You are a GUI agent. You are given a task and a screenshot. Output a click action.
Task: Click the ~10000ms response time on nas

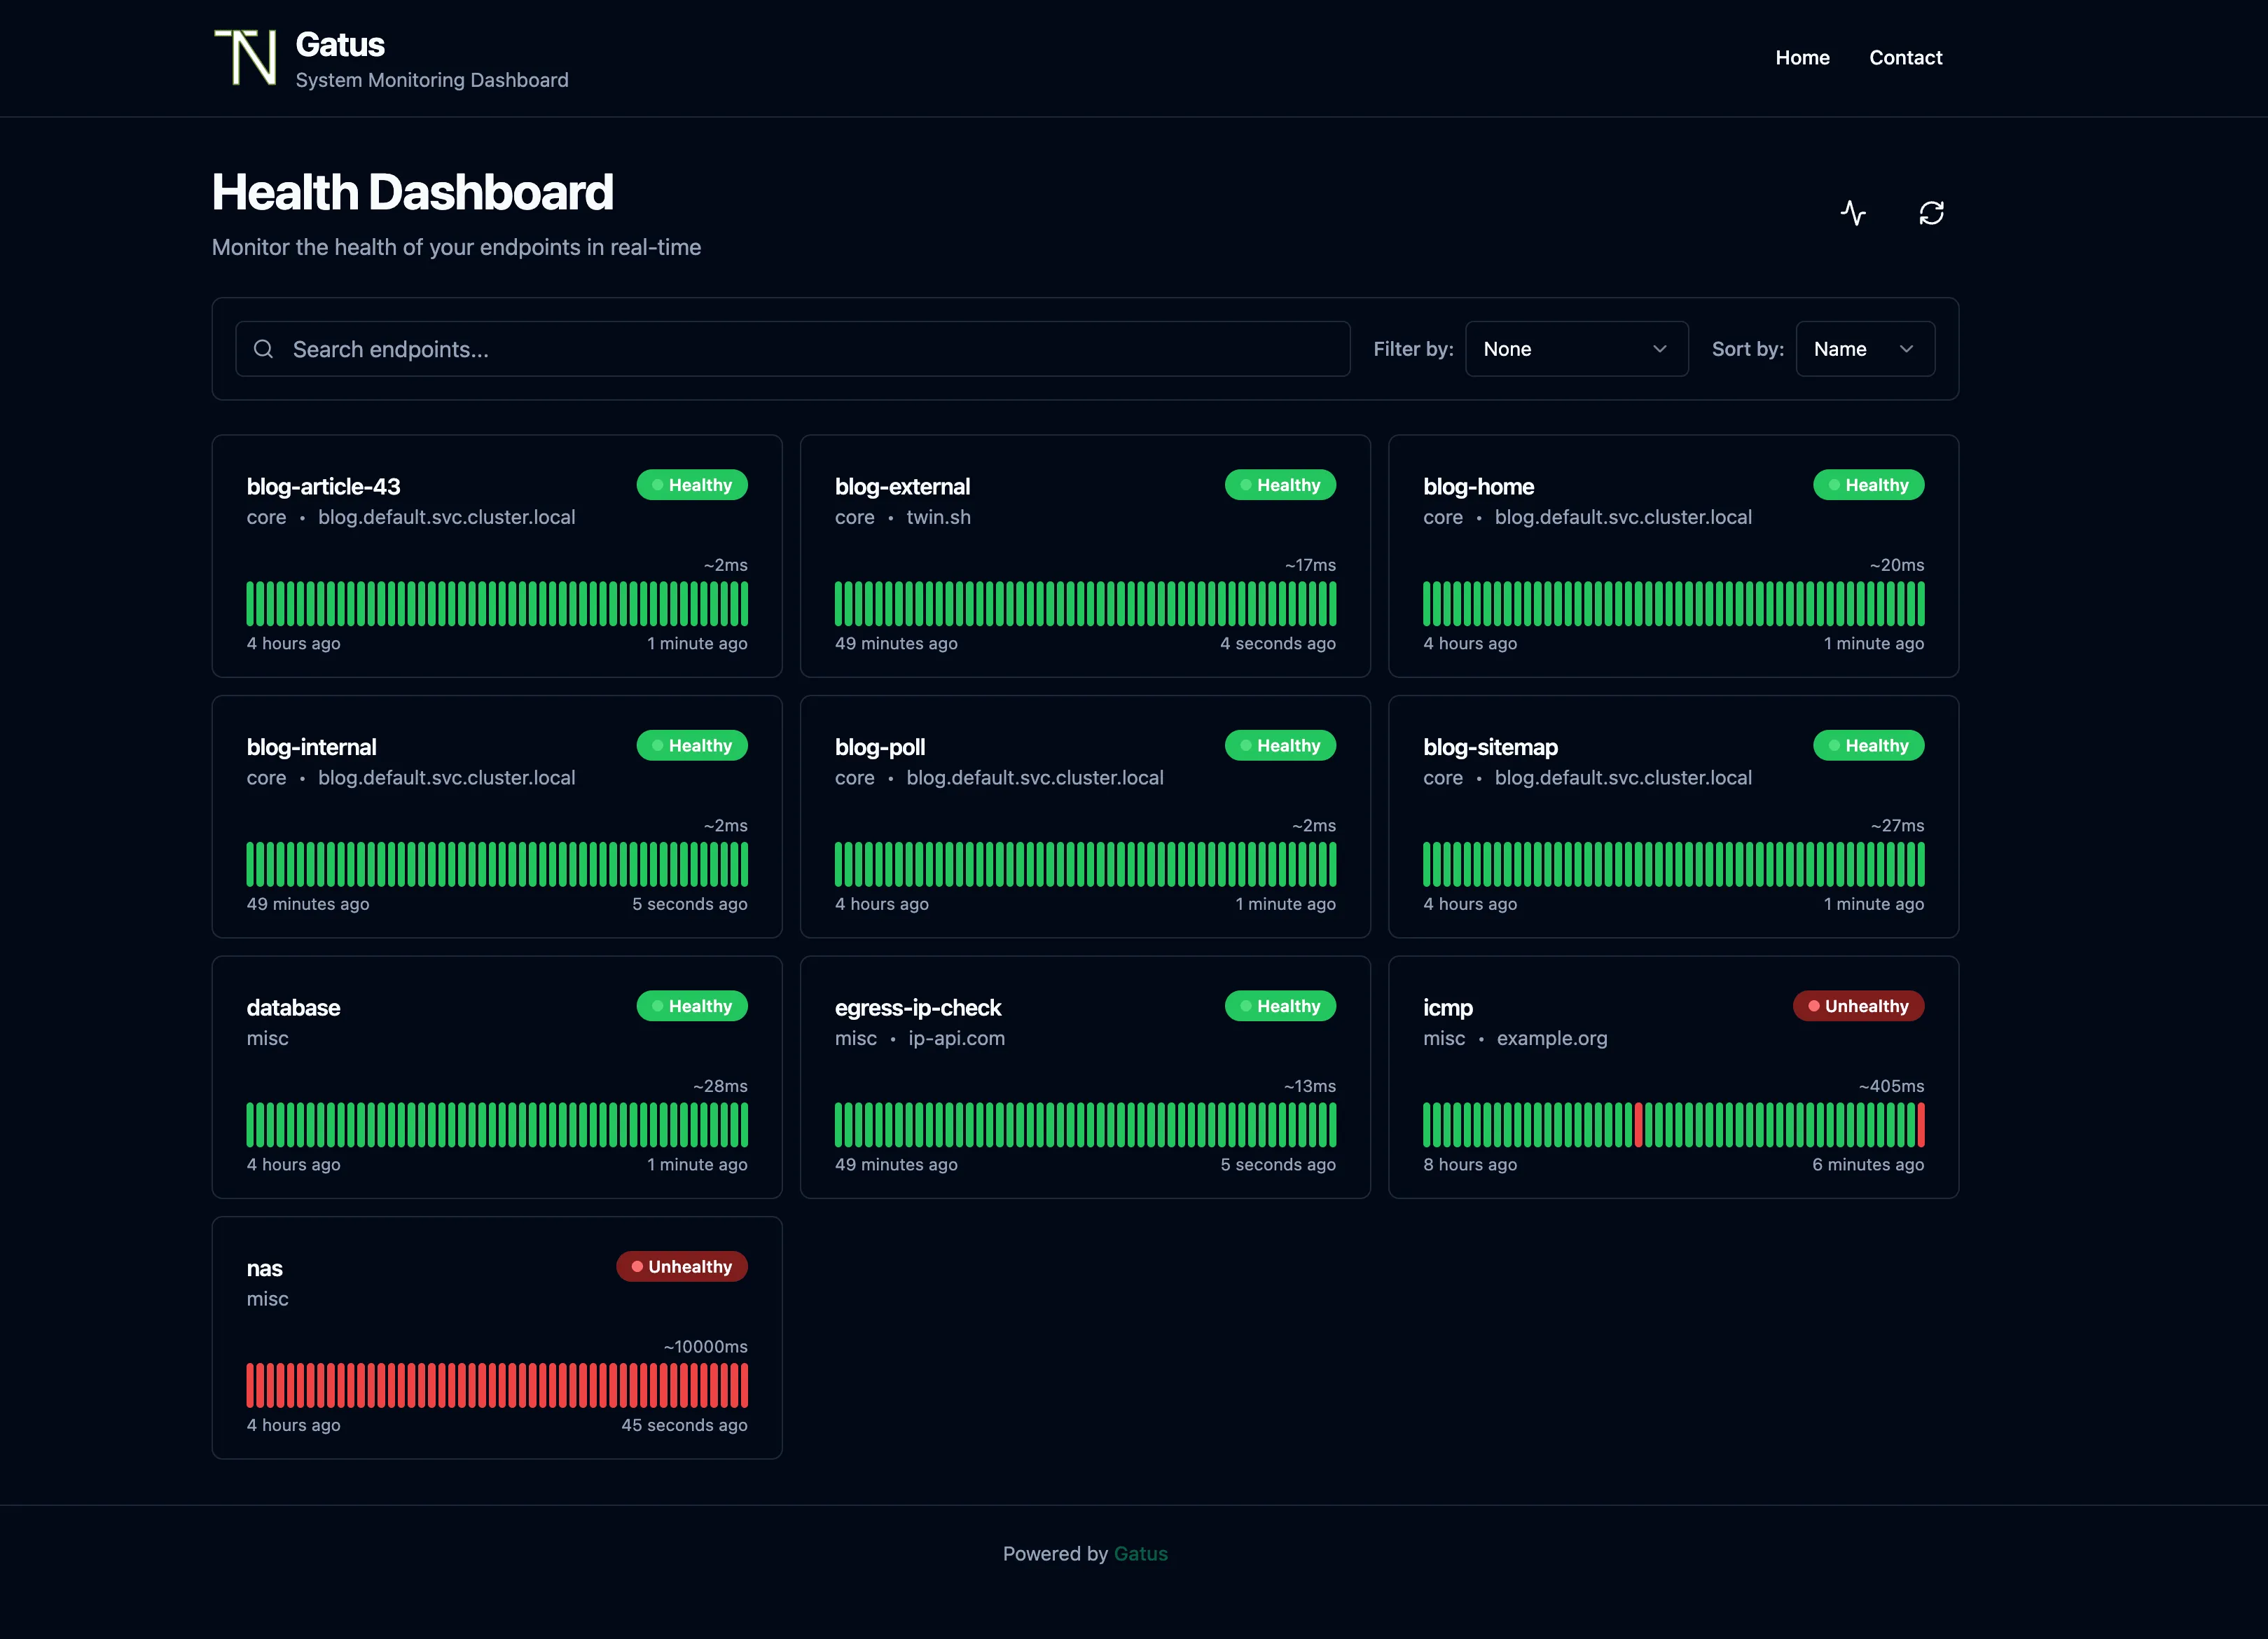[x=705, y=1347]
